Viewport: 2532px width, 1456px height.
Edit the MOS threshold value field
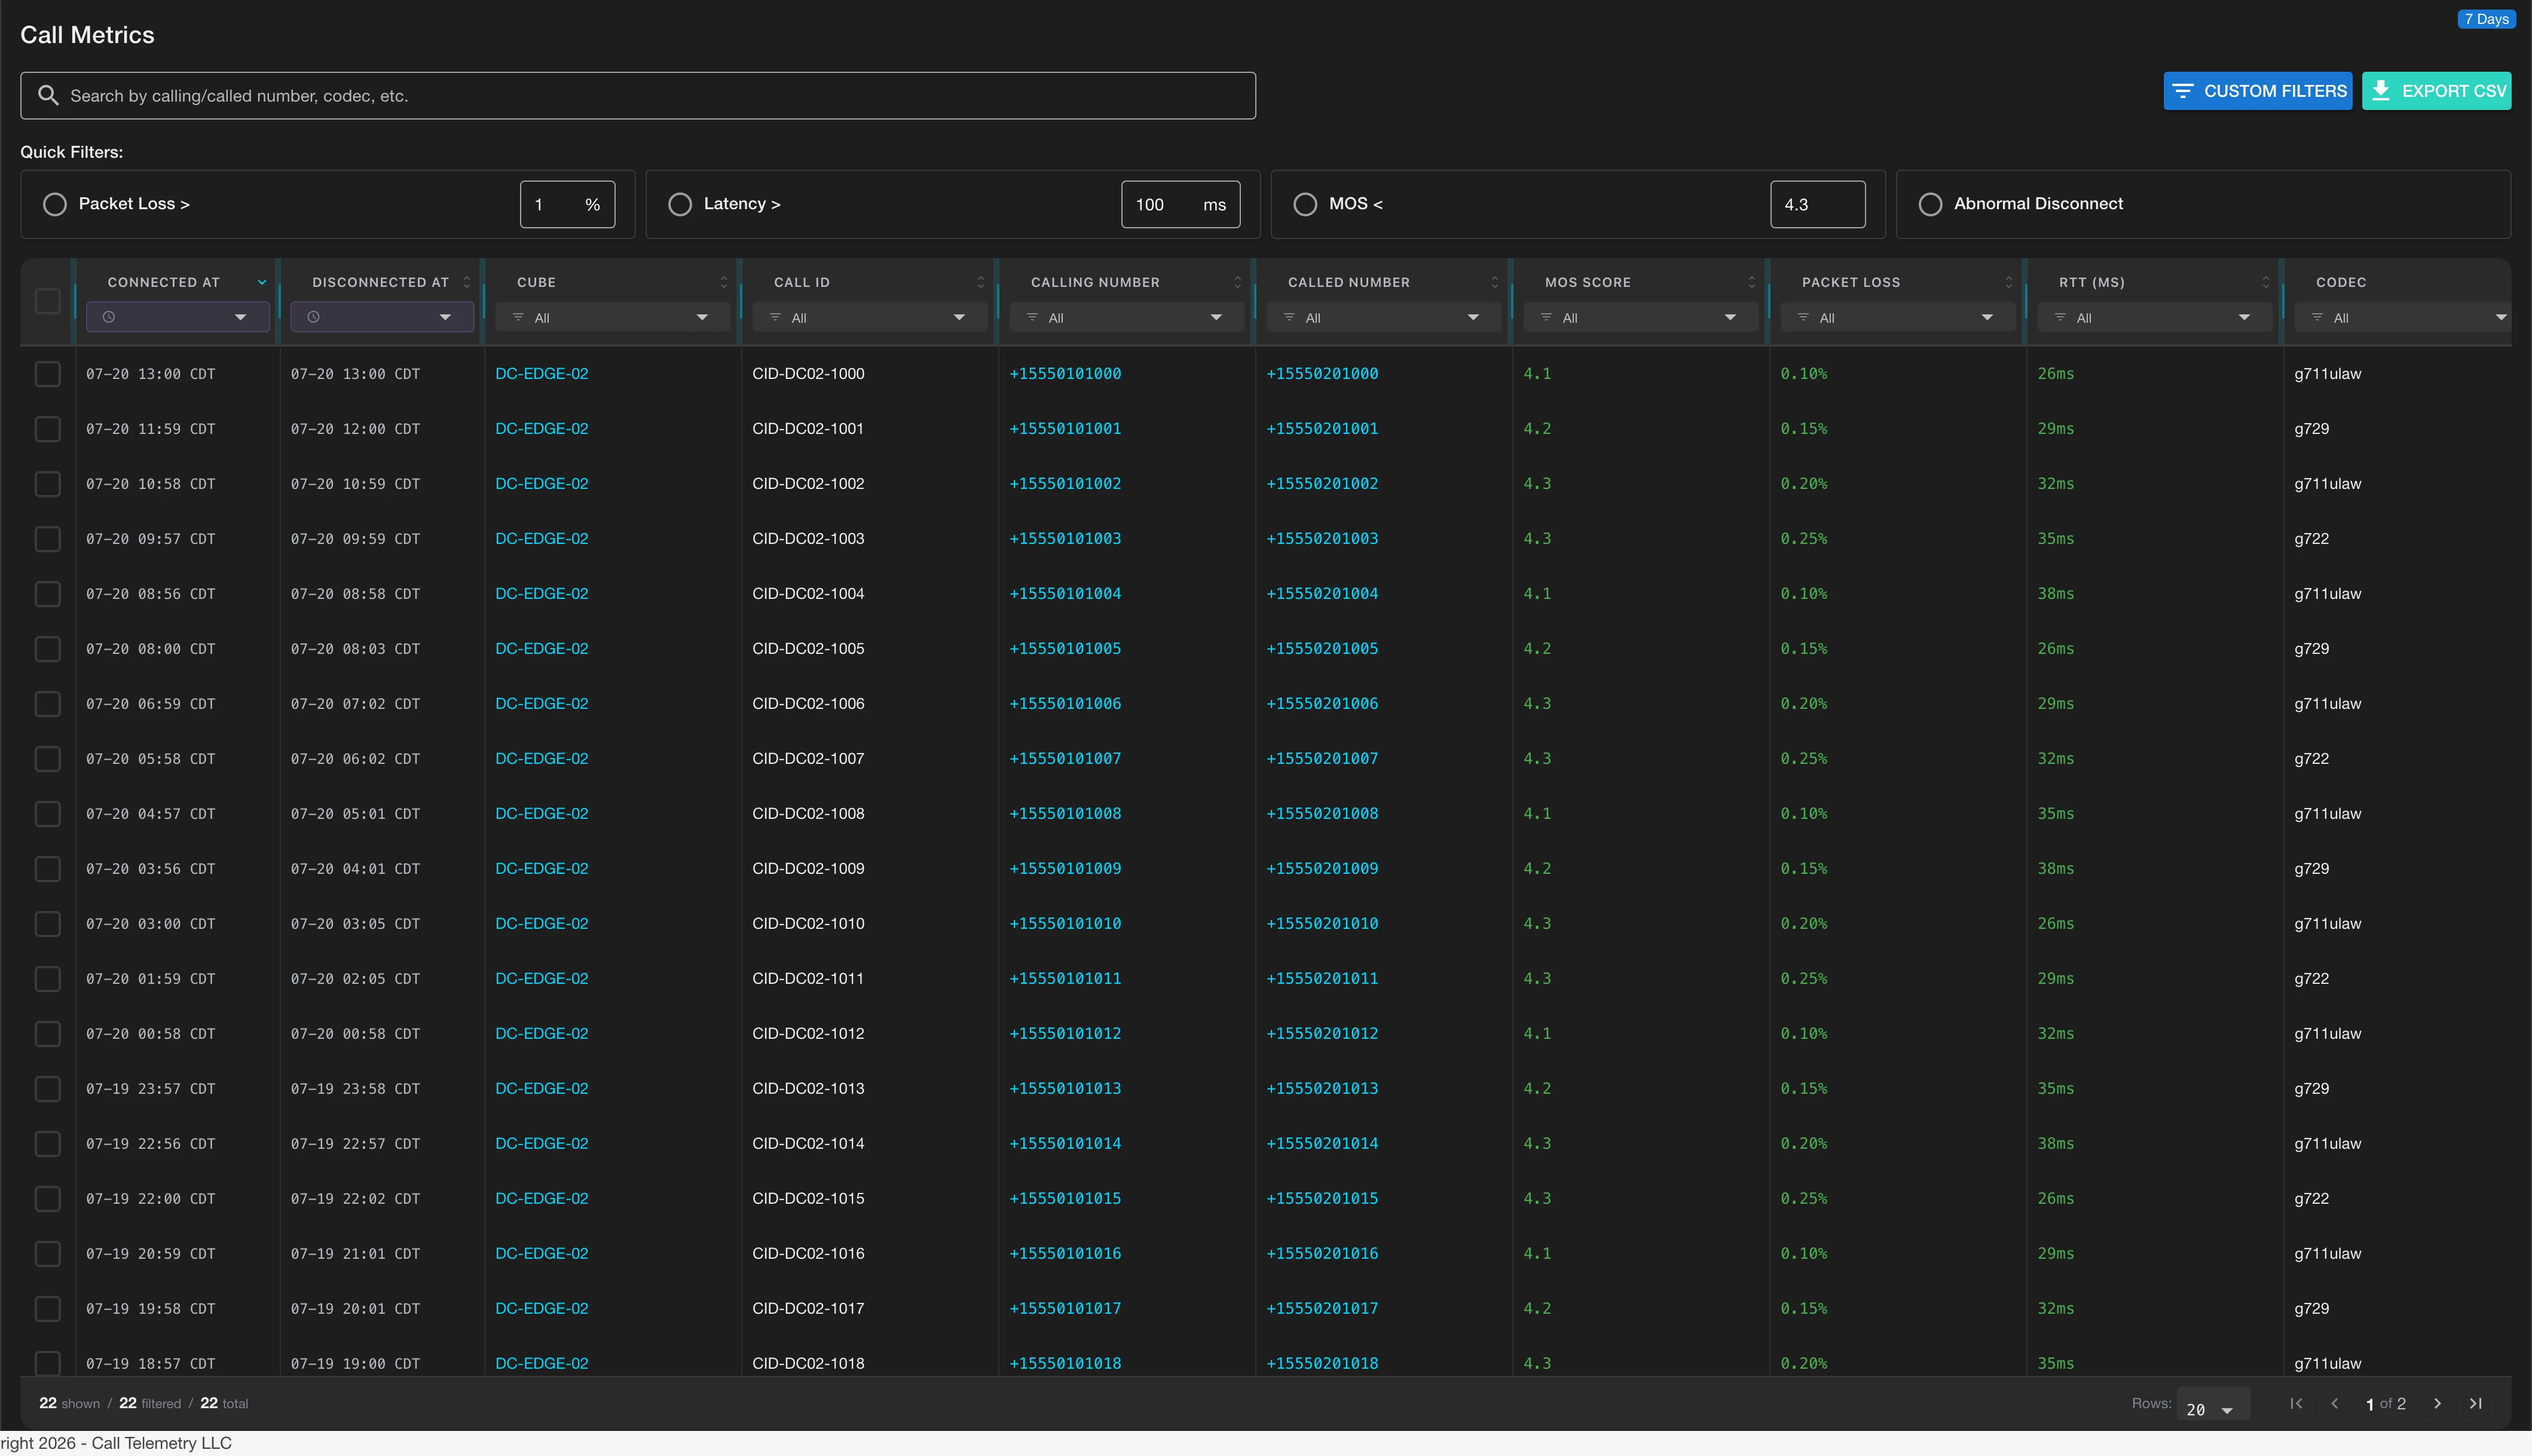(x=1817, y=204)
